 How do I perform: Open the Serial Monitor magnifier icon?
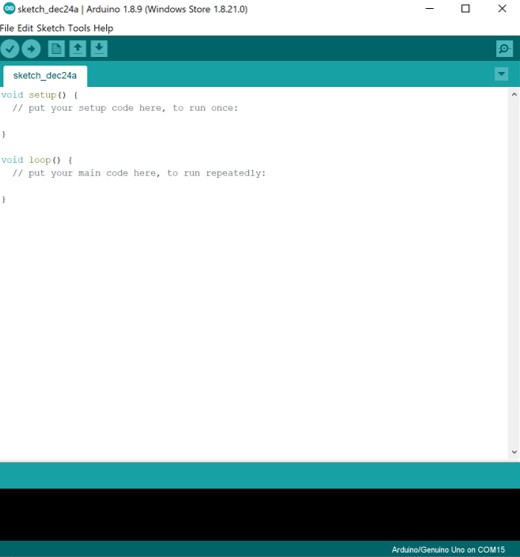tap(504, 49)
